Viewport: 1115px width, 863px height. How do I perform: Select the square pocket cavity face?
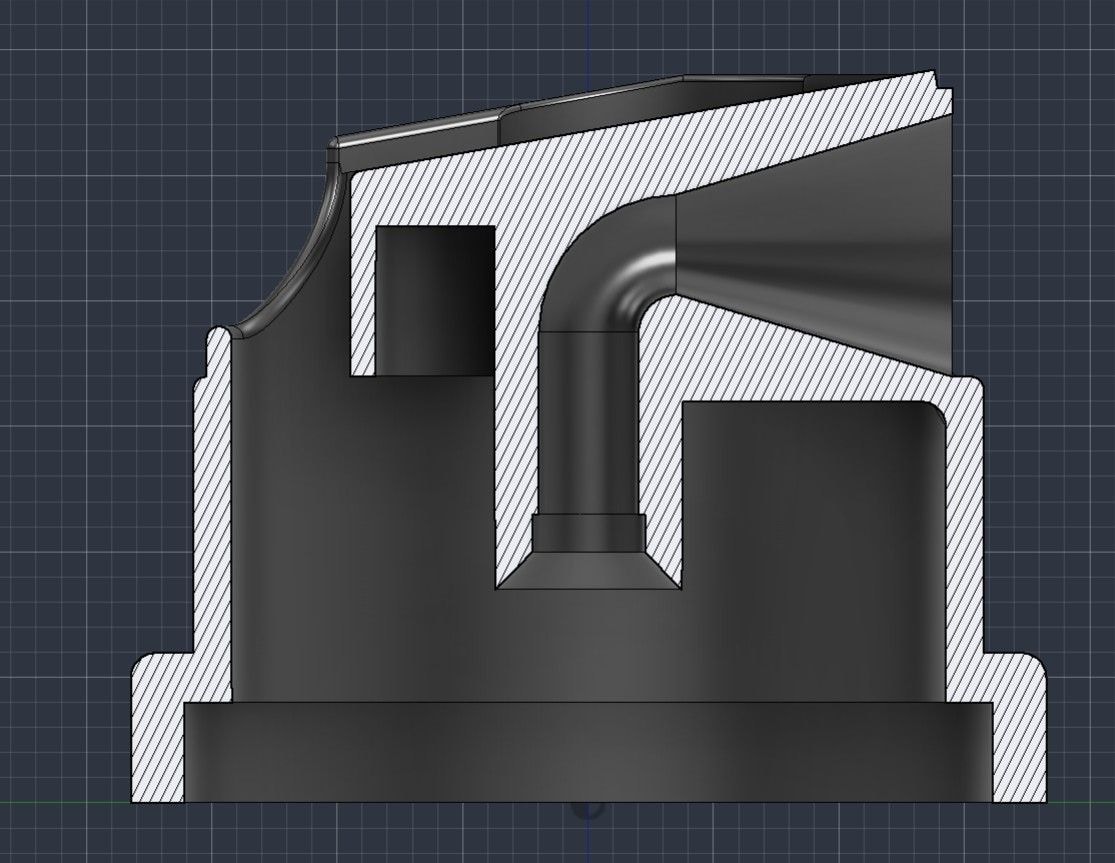click(x=435, y=300)
